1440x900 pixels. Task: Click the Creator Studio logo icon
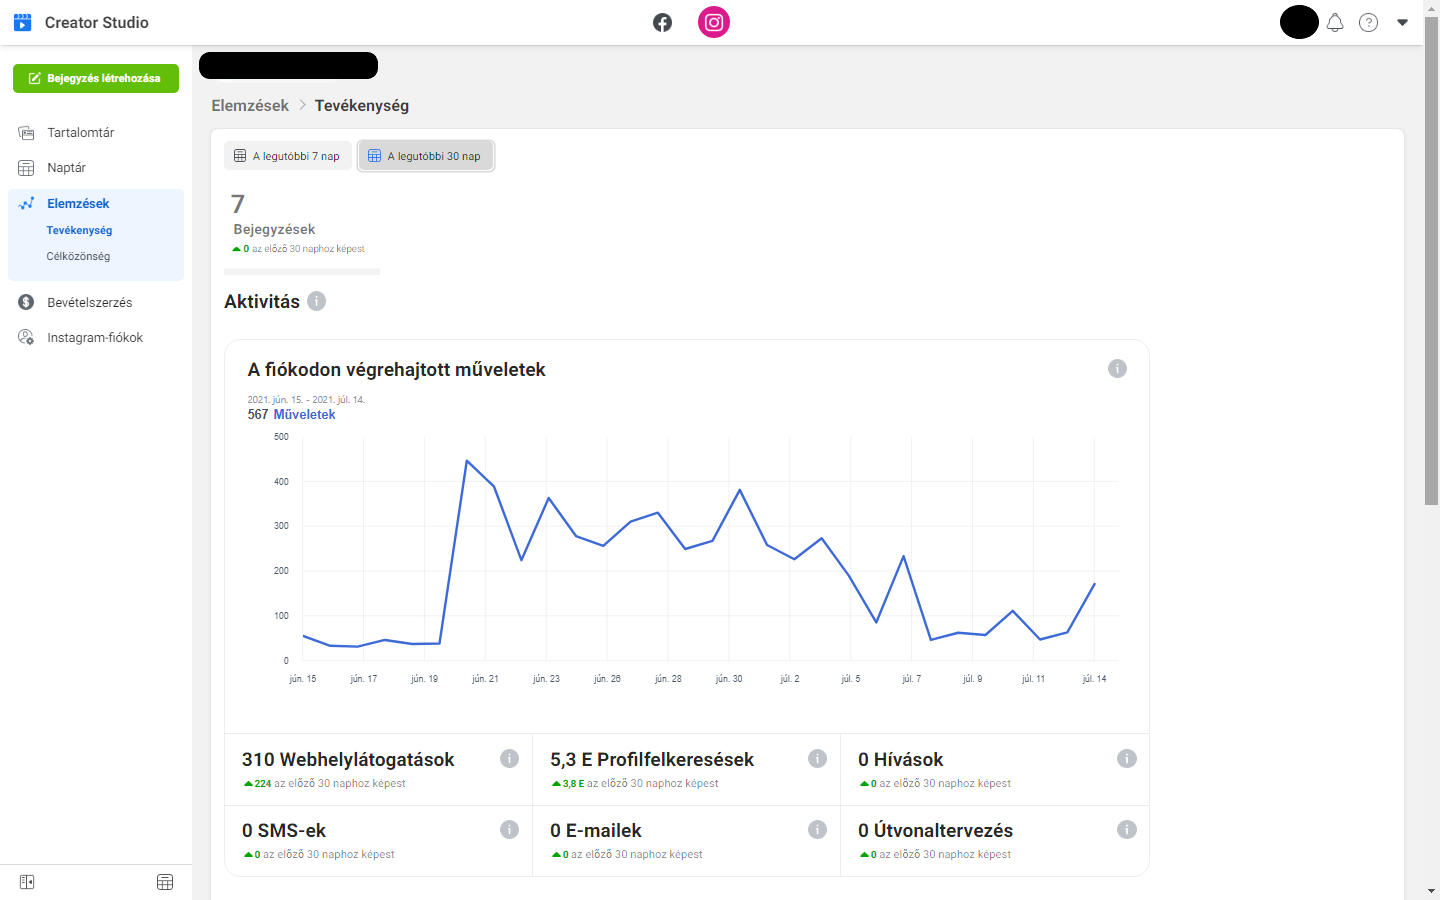[x=22, y=22]
